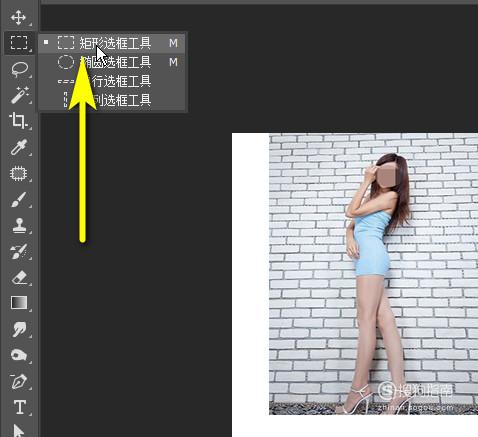The height and width of the screenshot is (437, 478).
Task: Choose single column 单列选框工具 menu entry
Action: tap(112, 100)
